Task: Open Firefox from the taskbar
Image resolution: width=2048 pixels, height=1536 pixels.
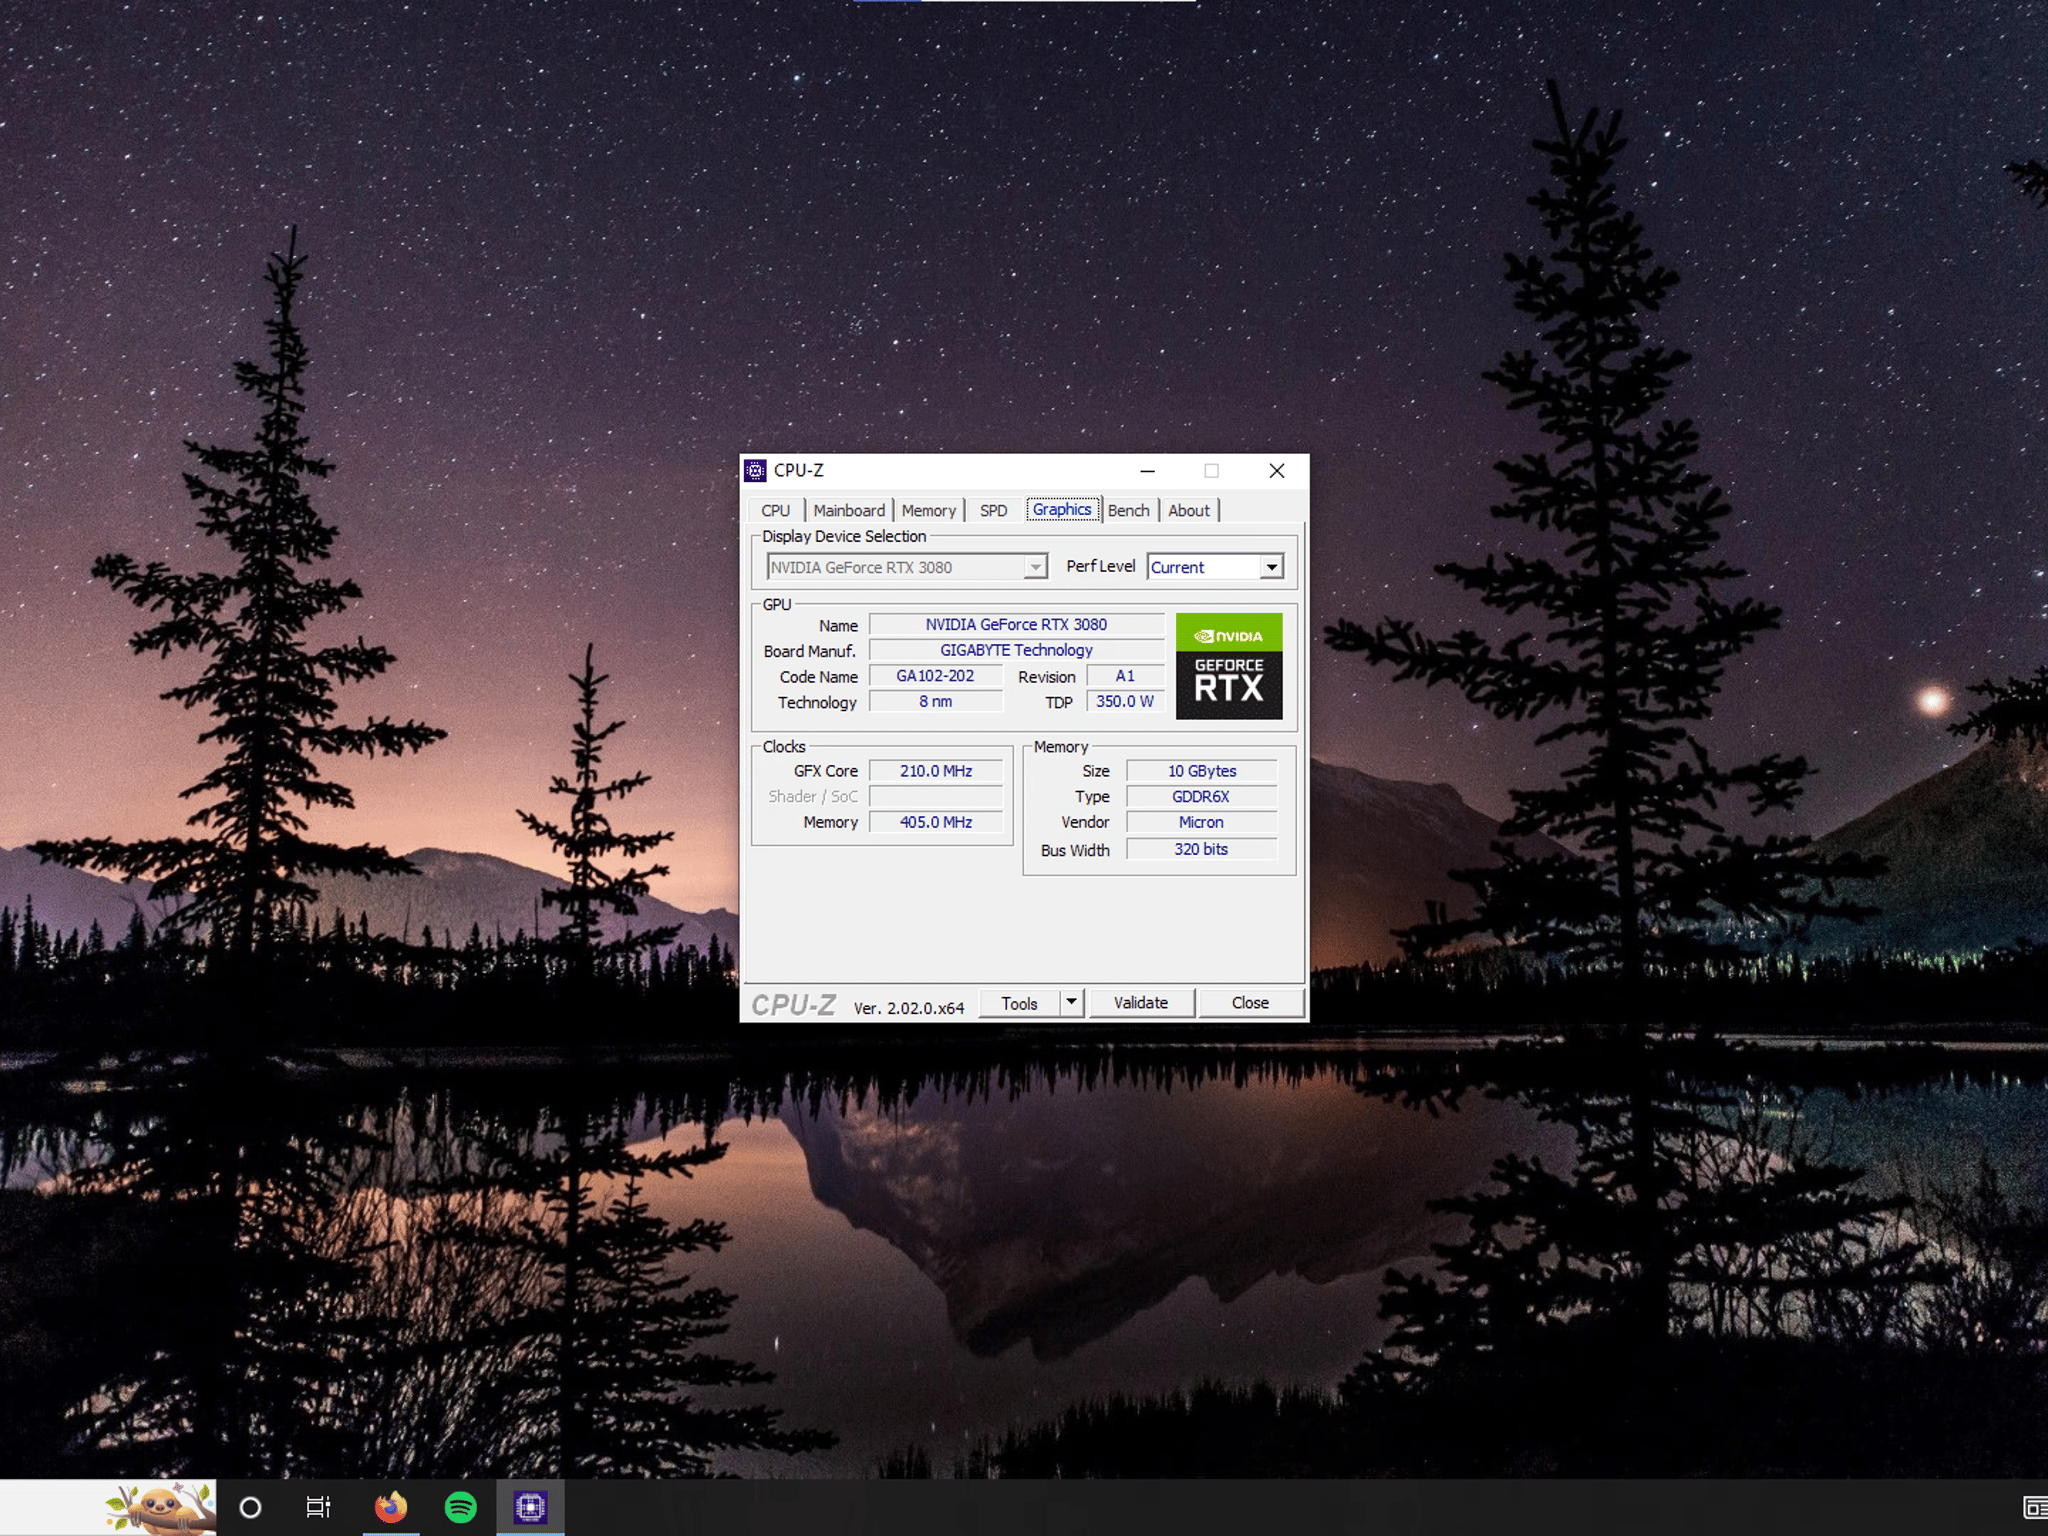Action: click(x=391, y=1507)
